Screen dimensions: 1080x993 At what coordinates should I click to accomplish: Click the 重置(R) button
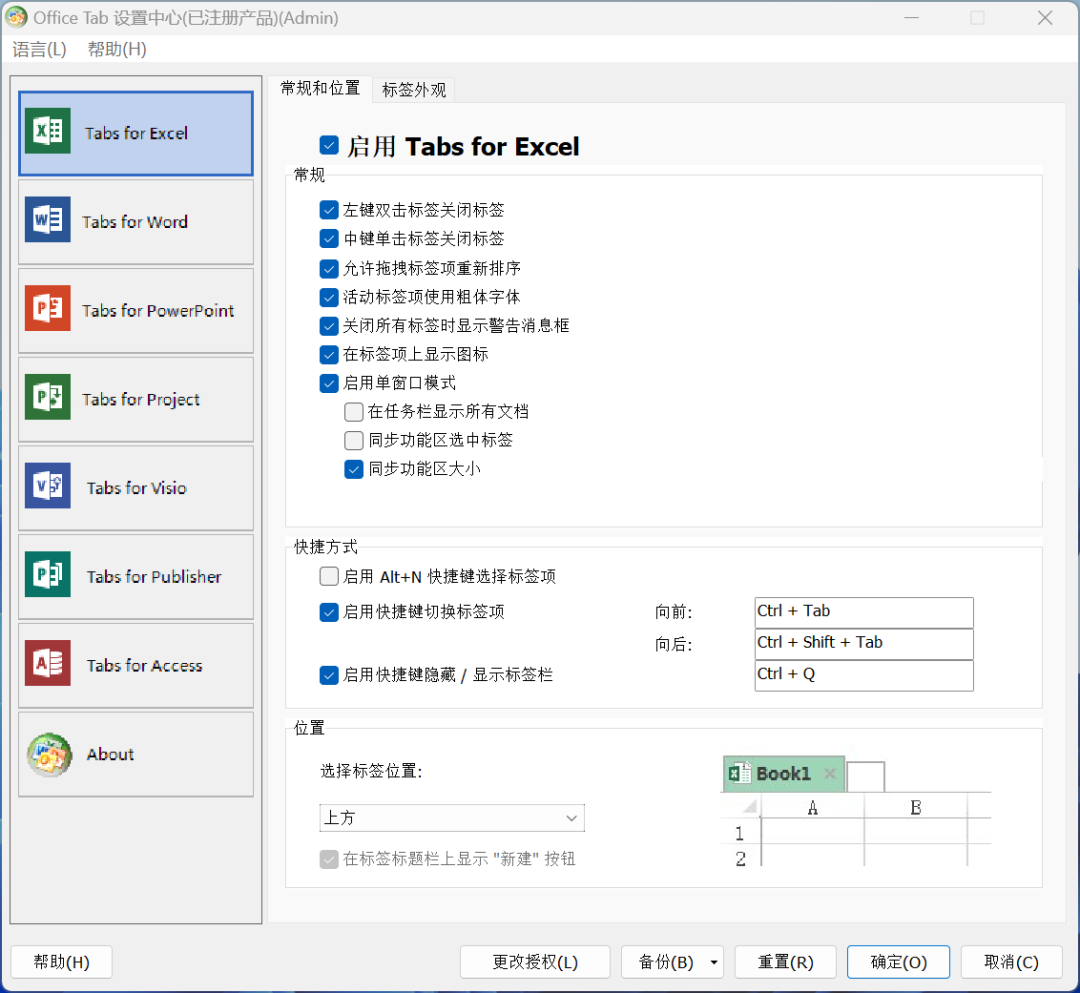(x=785, y=962)
